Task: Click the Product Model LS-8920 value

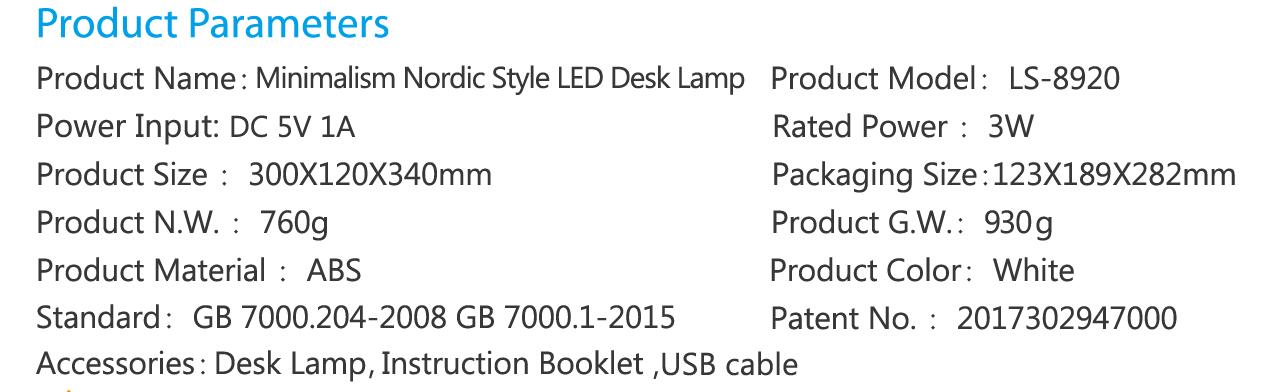Action: point(1064,79)
